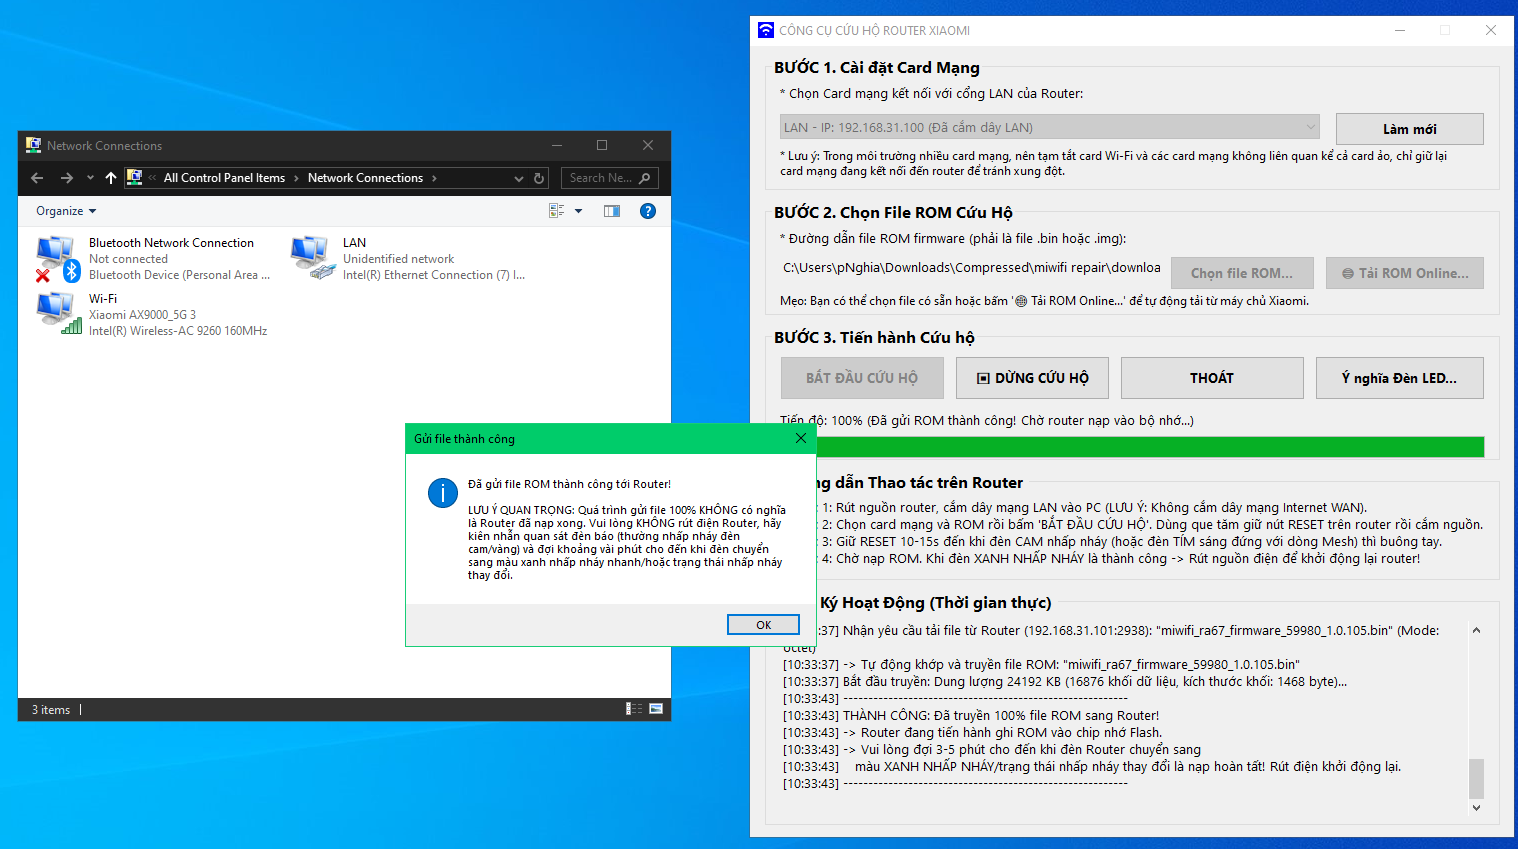This screenshot has width=1518, height=849.
Task: Open address bar history dropdown
Action: tap(519, 178)
